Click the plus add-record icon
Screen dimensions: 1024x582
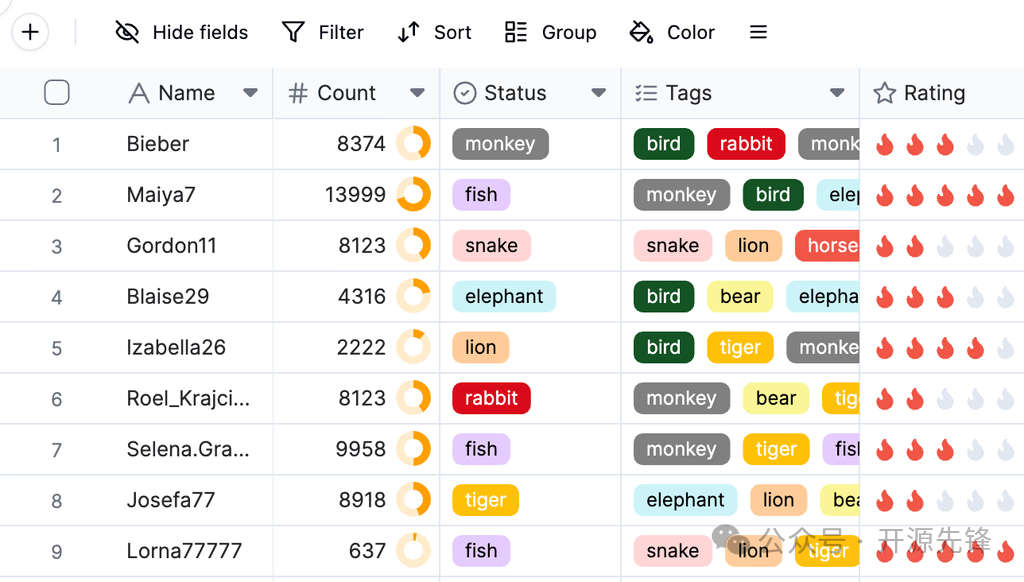coord(30,32)
